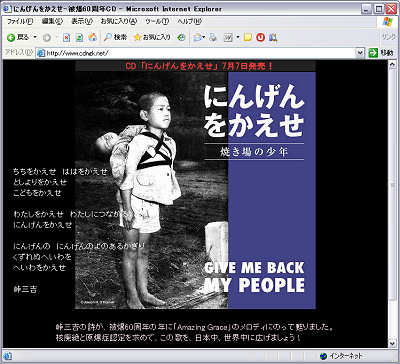Click the vertical scrollbar down arrow

(x=392, y=343)
